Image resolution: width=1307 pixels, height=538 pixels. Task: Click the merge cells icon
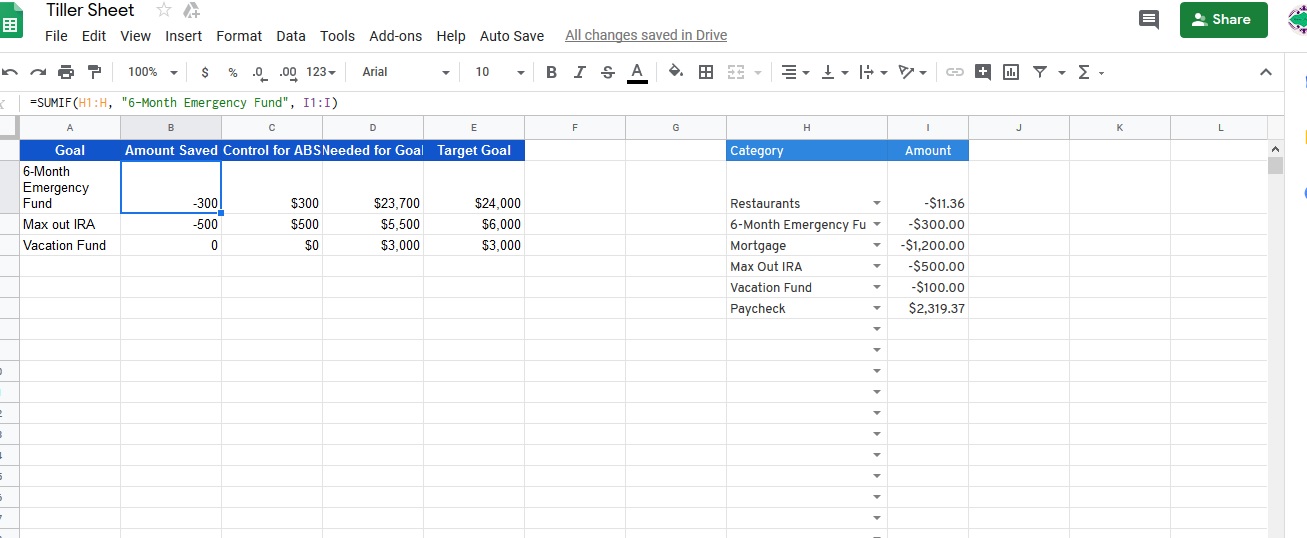tap(735, 72)
